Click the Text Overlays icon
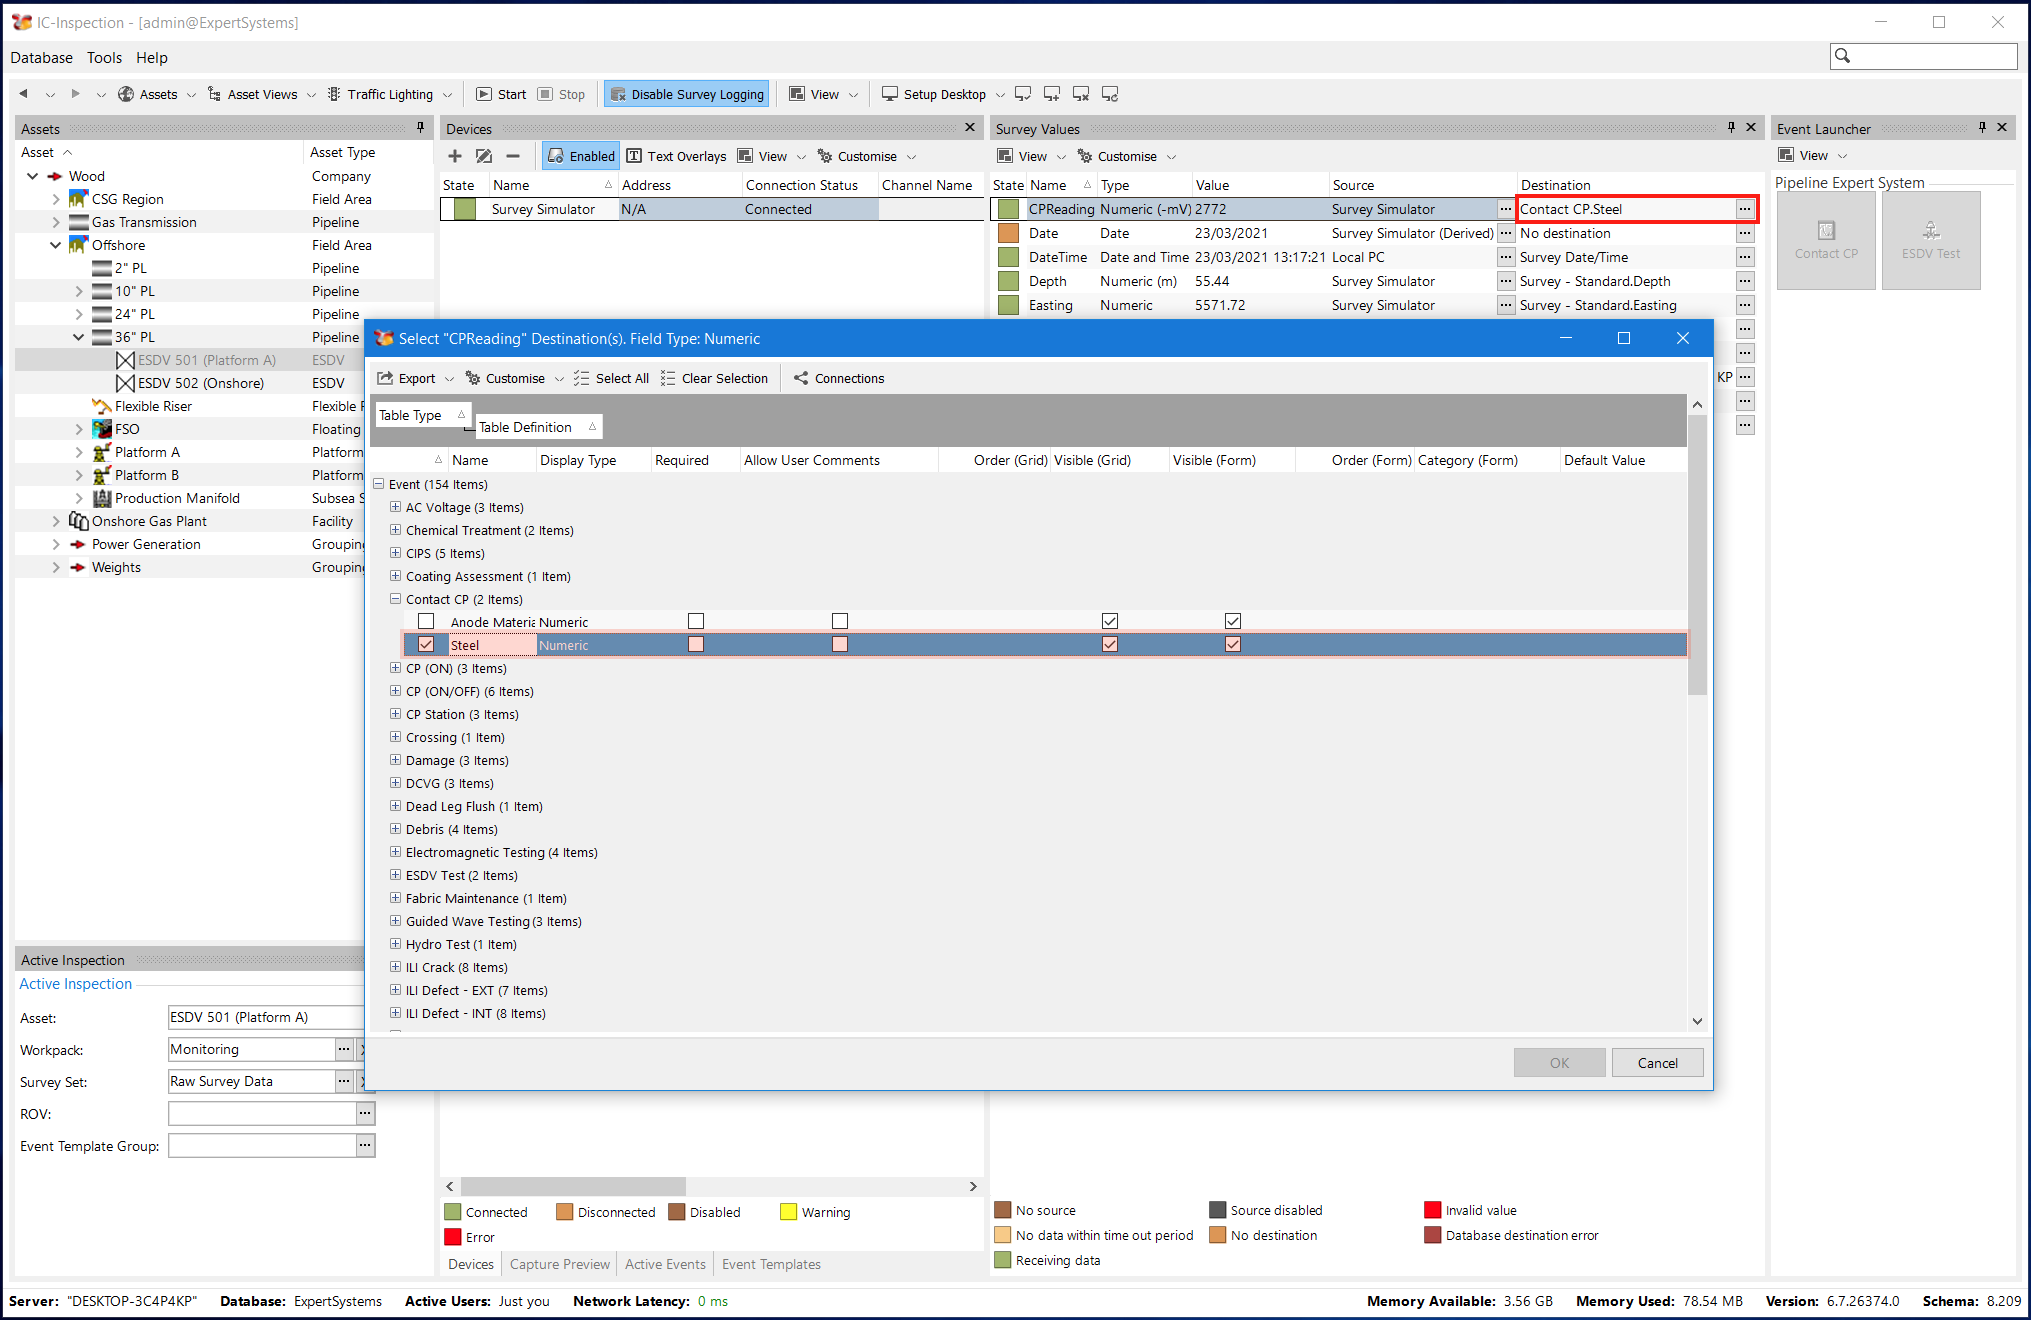 click(x=634, y=156)
